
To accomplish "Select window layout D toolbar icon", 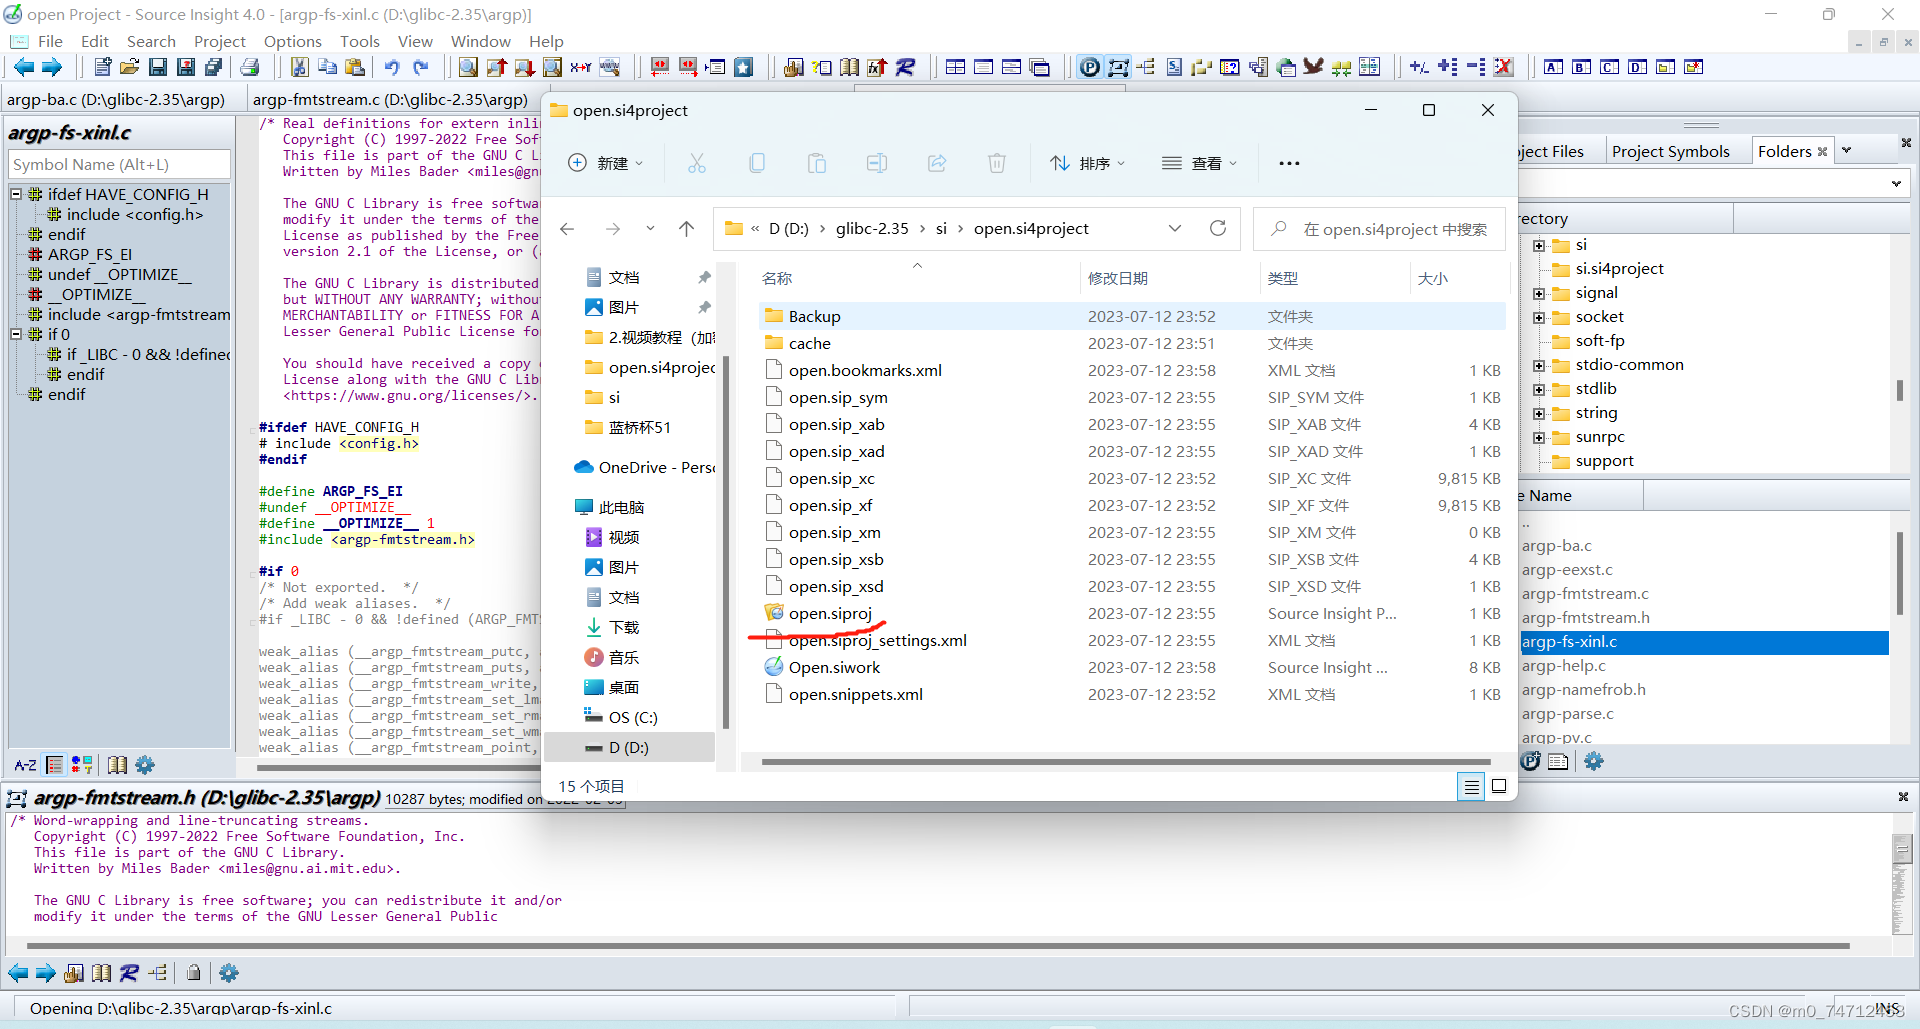I will click(x=1637, y=67).
